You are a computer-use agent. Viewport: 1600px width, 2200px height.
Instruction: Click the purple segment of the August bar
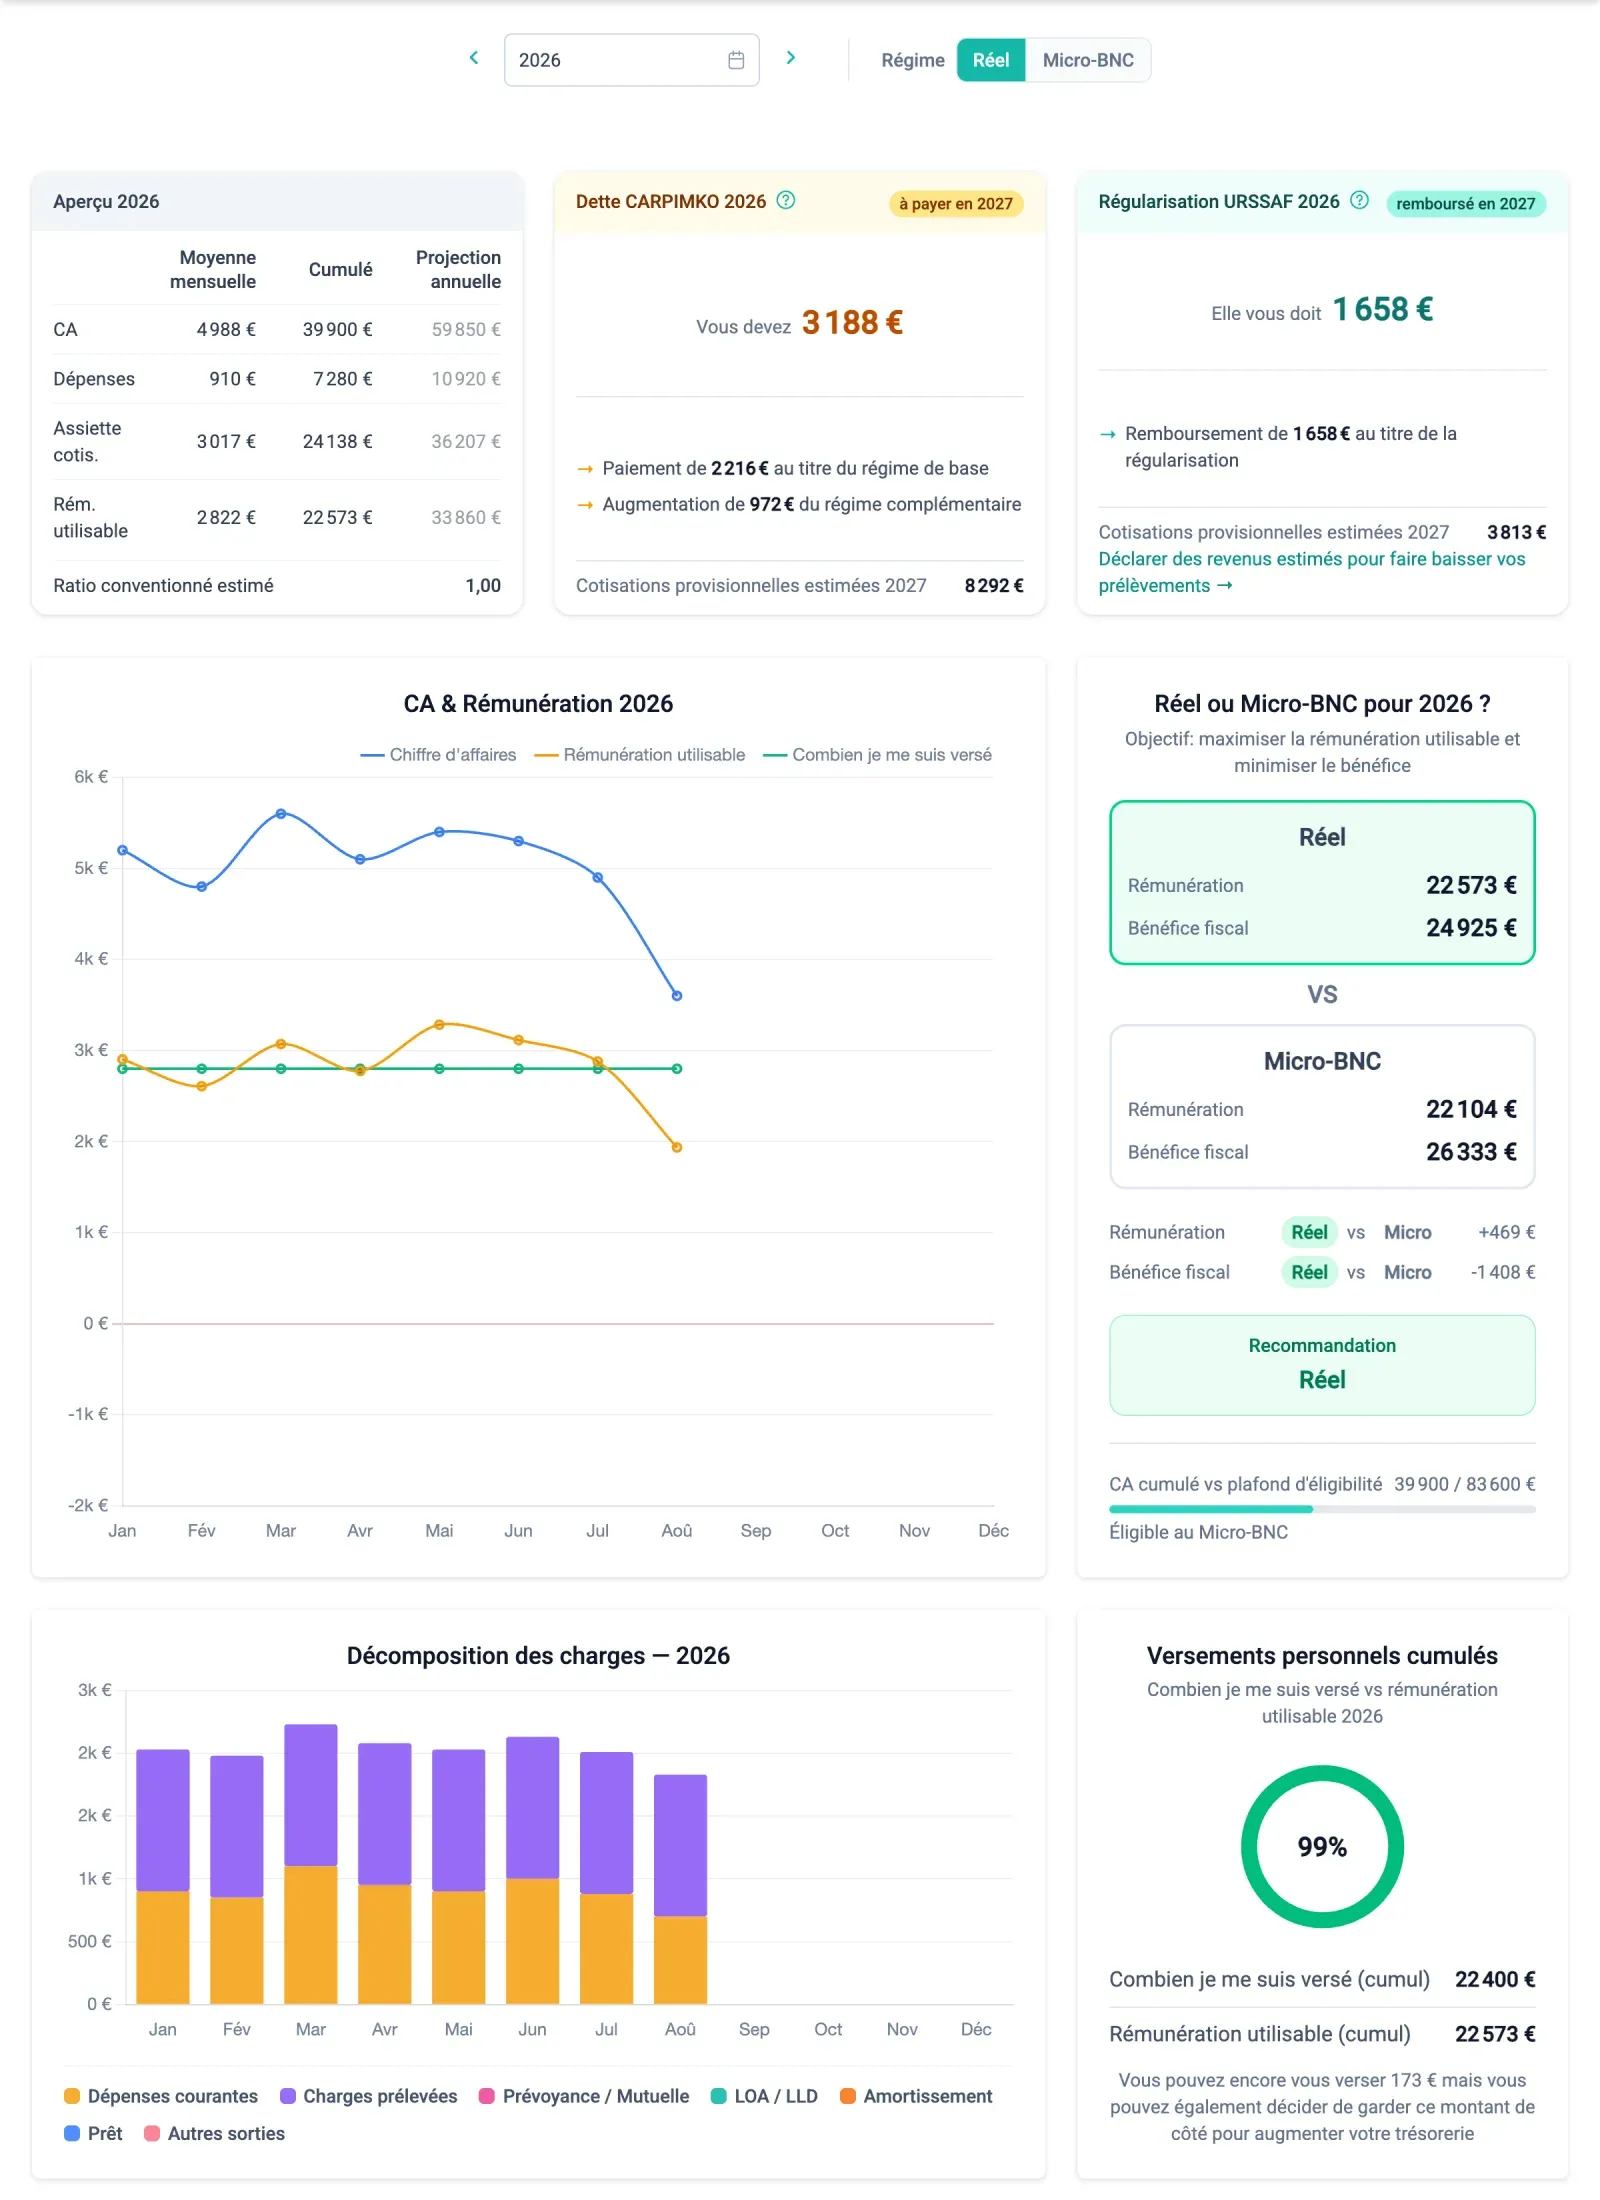(x=681, y=1846)
